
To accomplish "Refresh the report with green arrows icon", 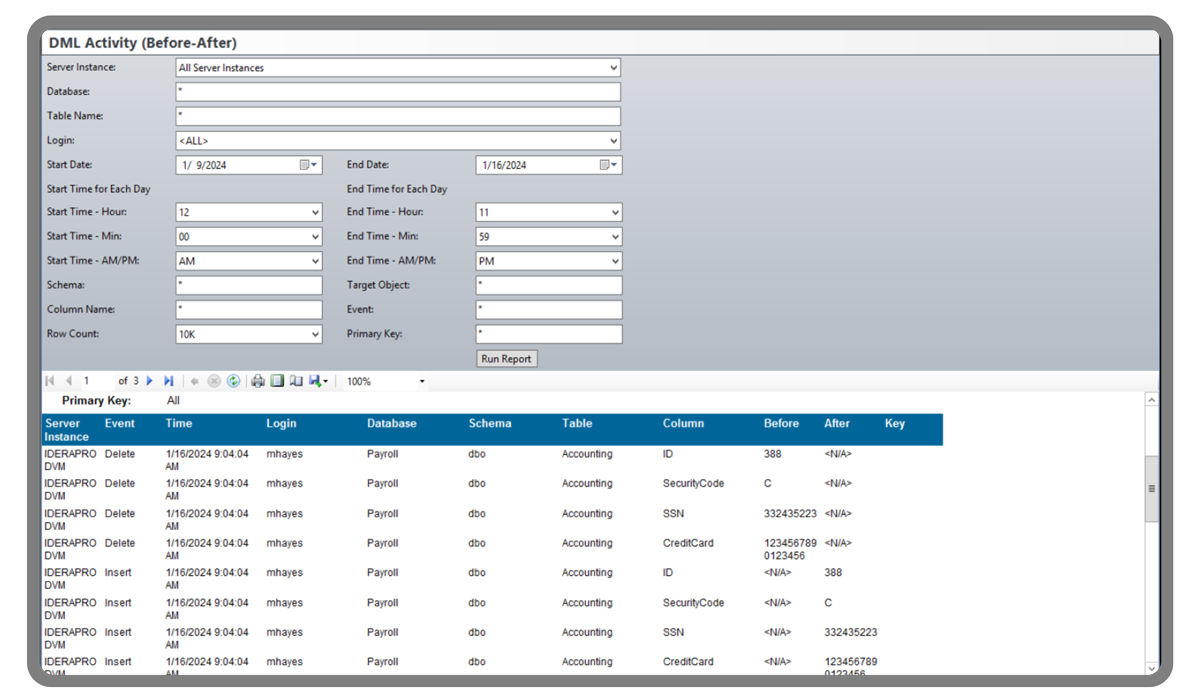I will (x=233, y=381).
